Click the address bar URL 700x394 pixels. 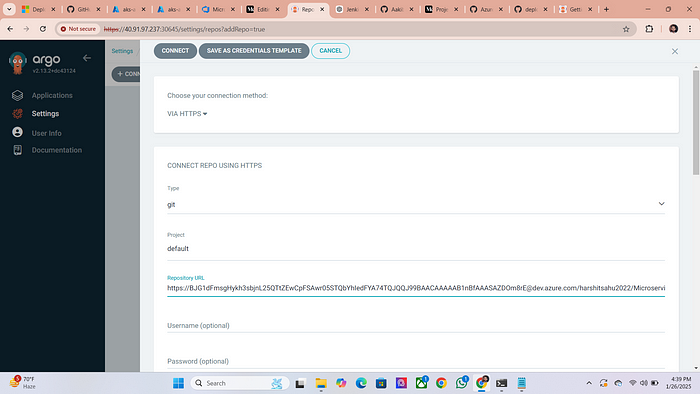point(184,29)
